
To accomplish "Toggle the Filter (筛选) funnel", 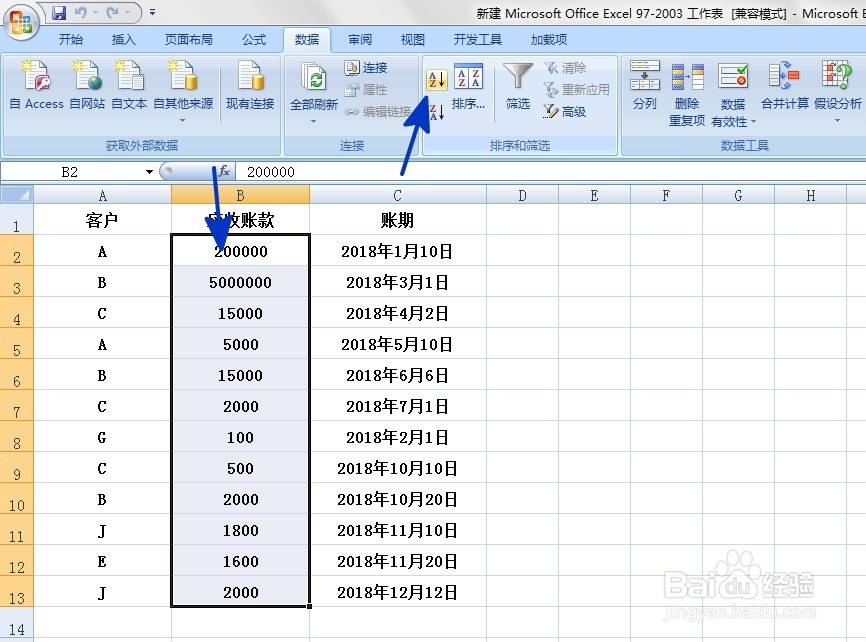I will [518, 86].
